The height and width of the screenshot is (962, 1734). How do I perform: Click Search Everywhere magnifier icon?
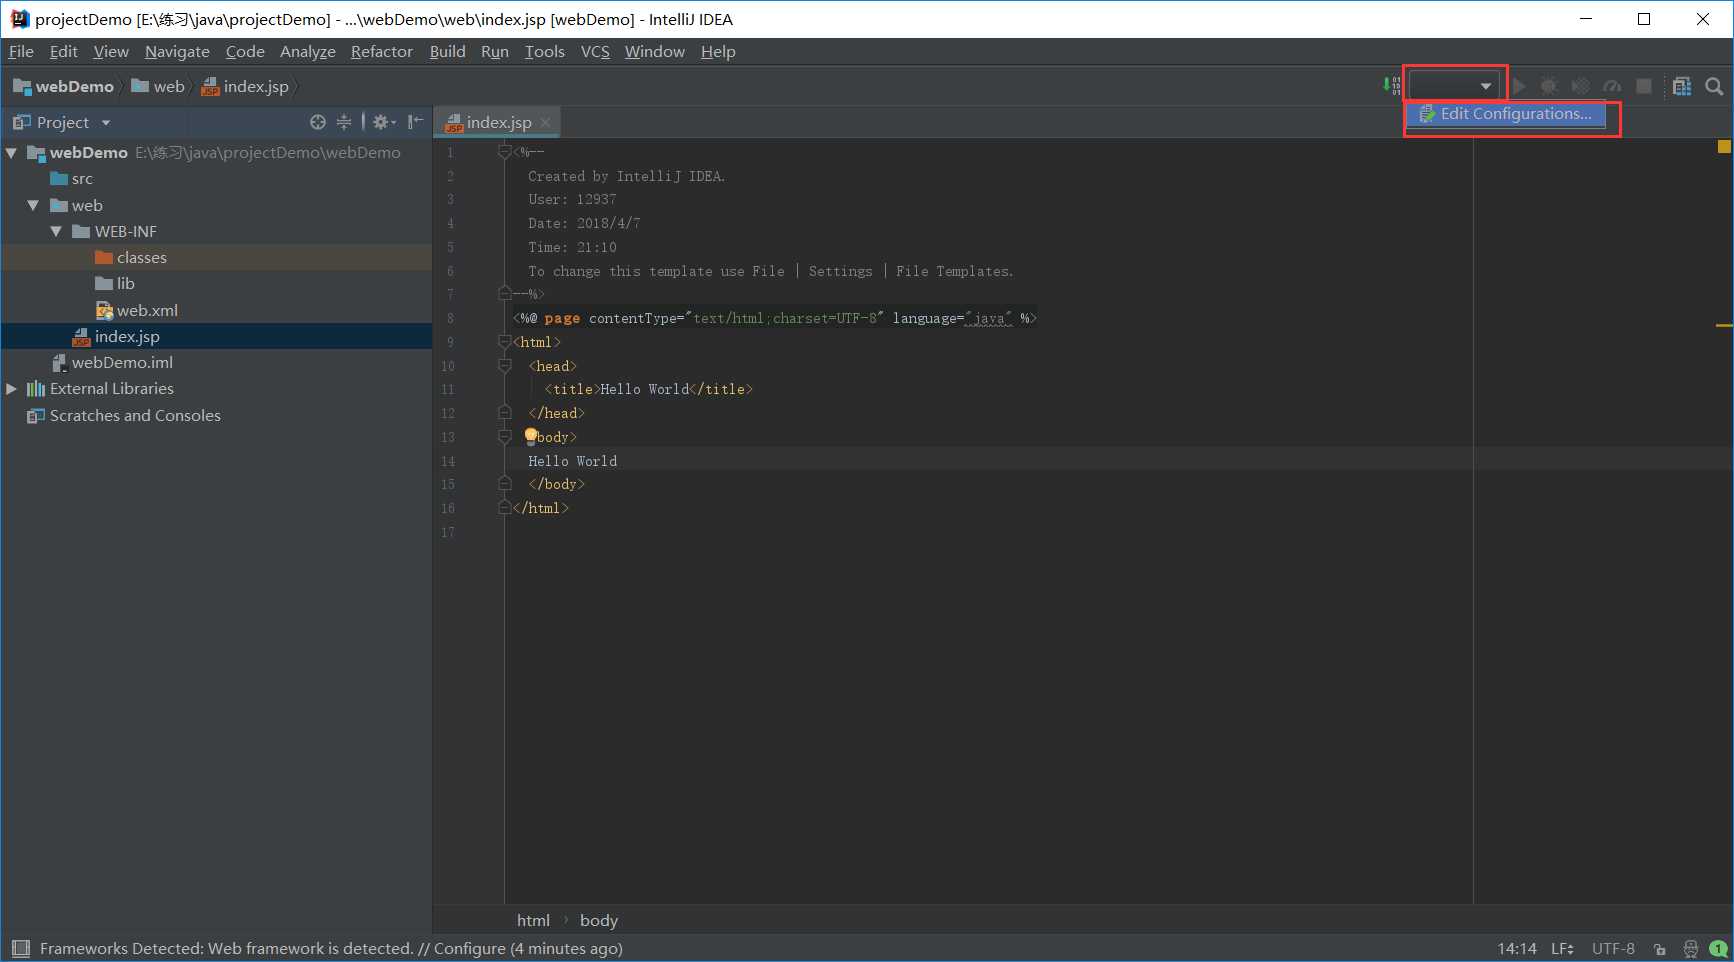(1714, 86)
